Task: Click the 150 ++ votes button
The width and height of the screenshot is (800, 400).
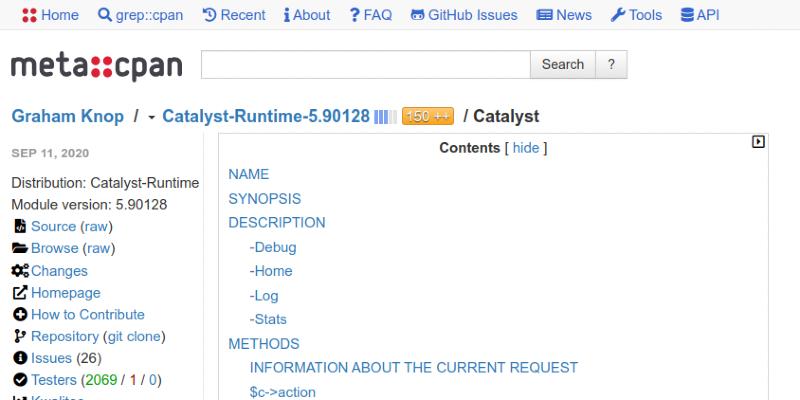Action: click(x=428, y=116)
